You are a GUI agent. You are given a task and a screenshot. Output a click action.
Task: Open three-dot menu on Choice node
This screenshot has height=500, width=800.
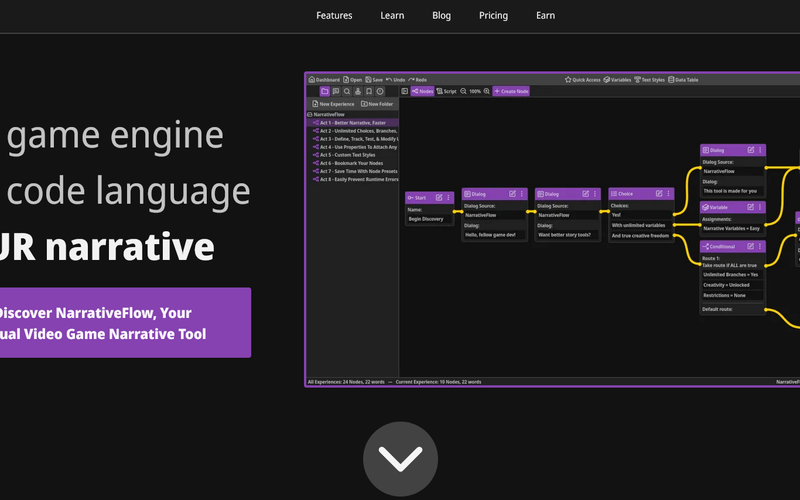pos(668,194)
